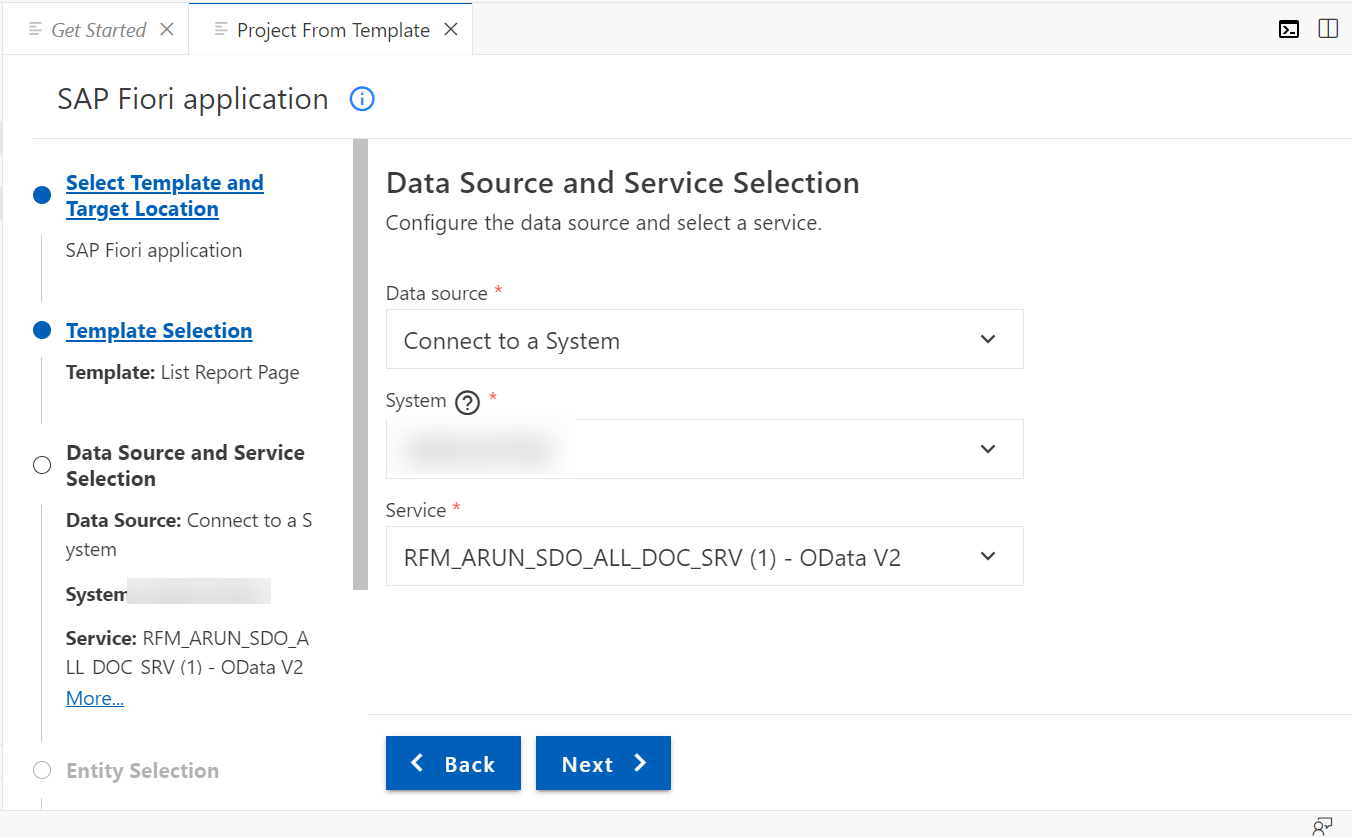Select the Data Source and Service Selection step circle

(x=42, y=465)
